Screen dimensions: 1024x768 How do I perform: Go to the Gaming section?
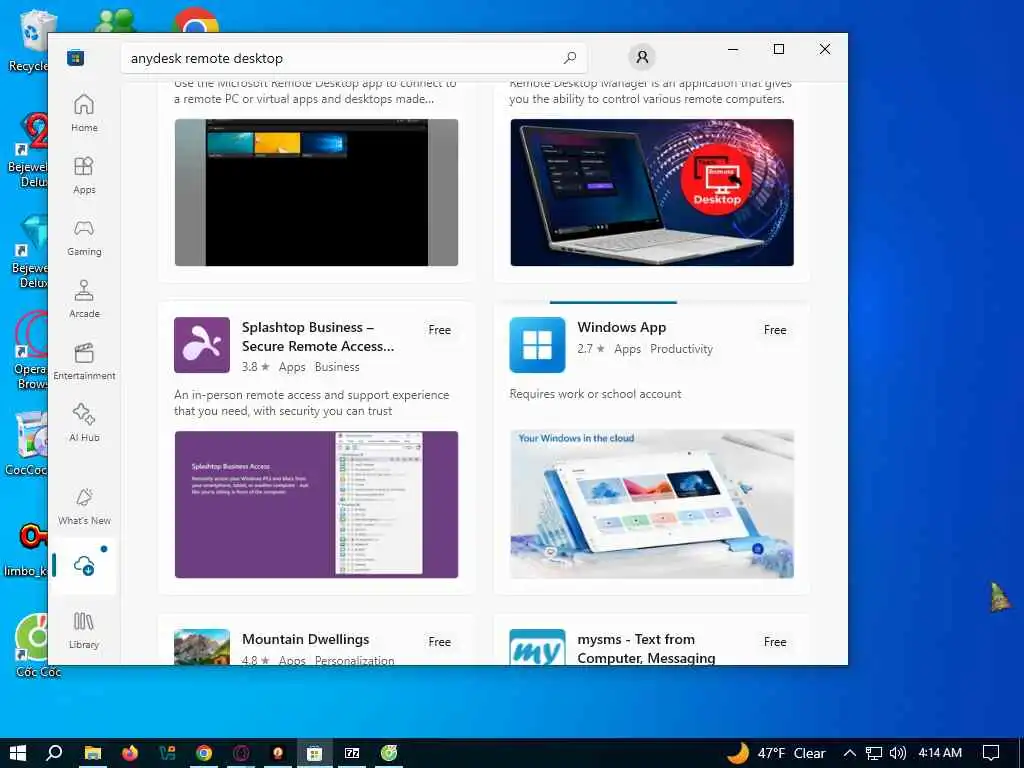pos(84,237)
